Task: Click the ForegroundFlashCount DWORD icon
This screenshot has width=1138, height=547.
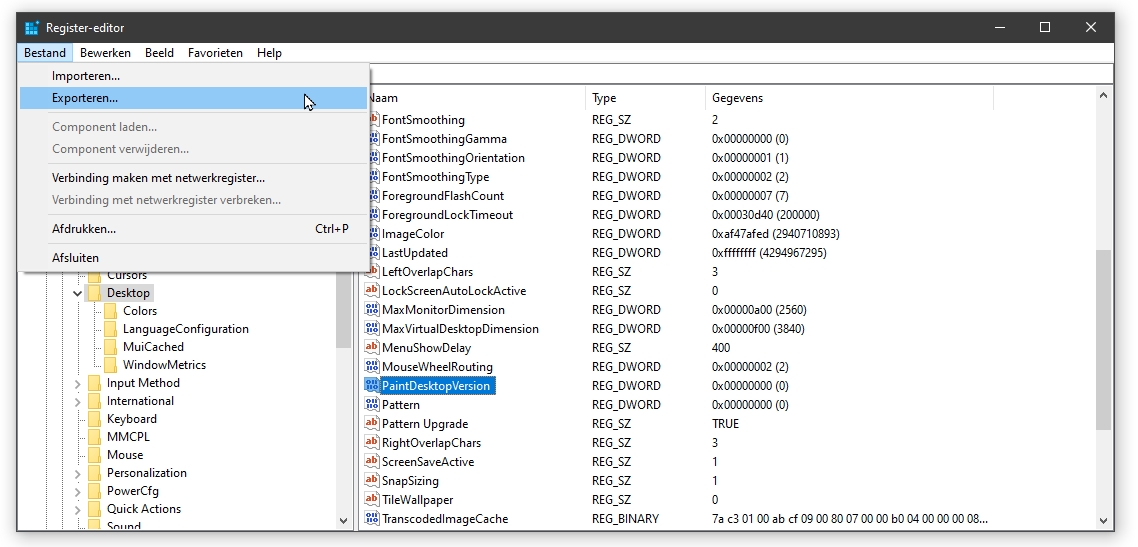Action: (x=372, y=196)
